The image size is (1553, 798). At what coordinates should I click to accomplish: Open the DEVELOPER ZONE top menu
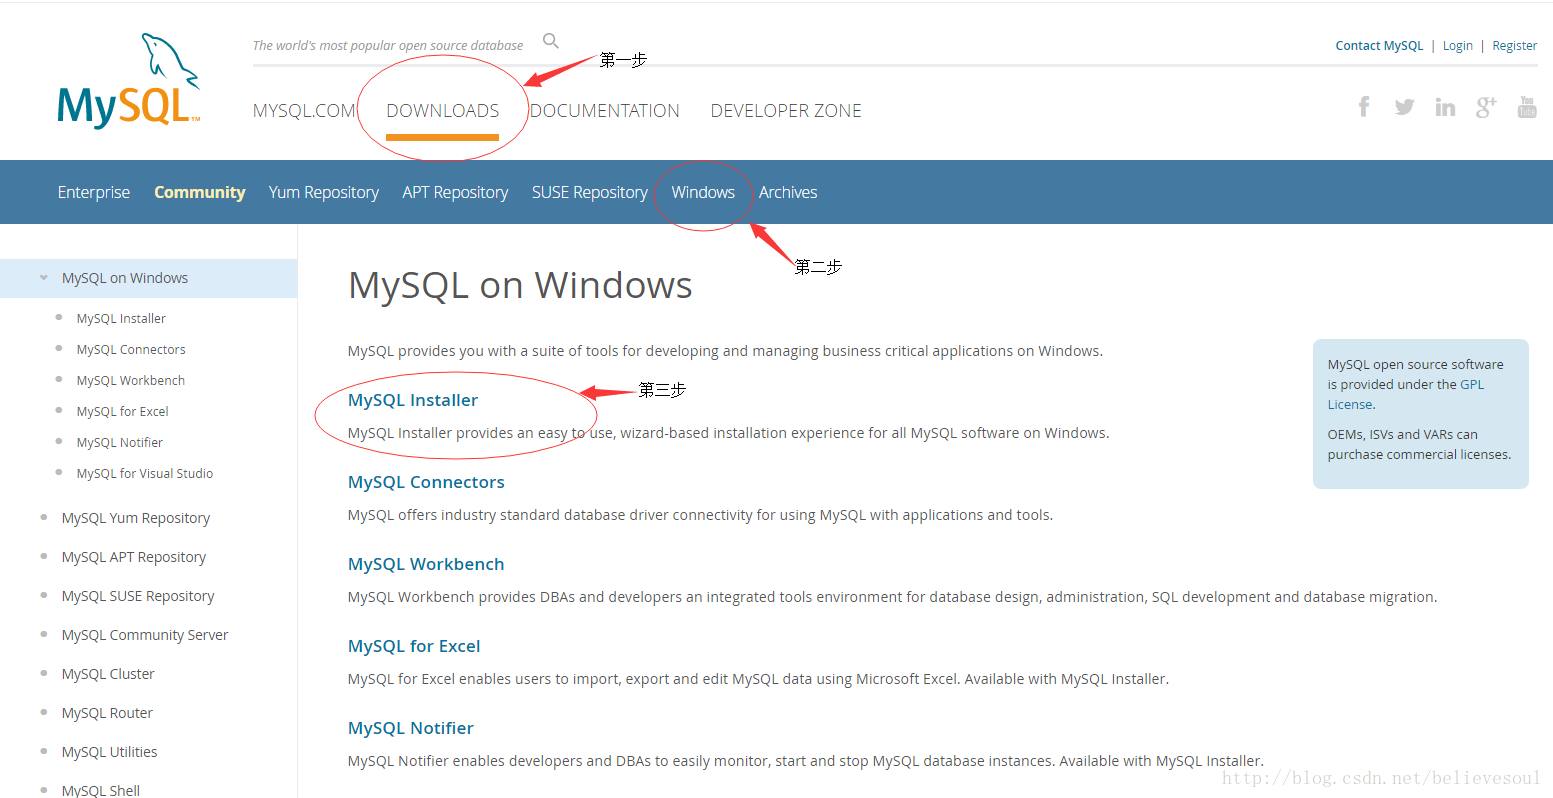(786, 111)
